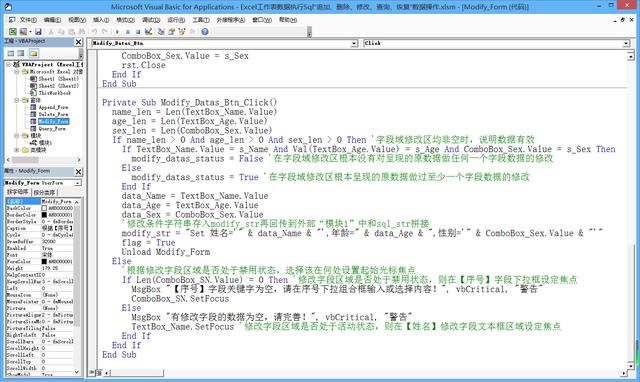This screenshot has height=382, width=640.
Task: Select the Font property row
Action: click(x=40, y=255)
